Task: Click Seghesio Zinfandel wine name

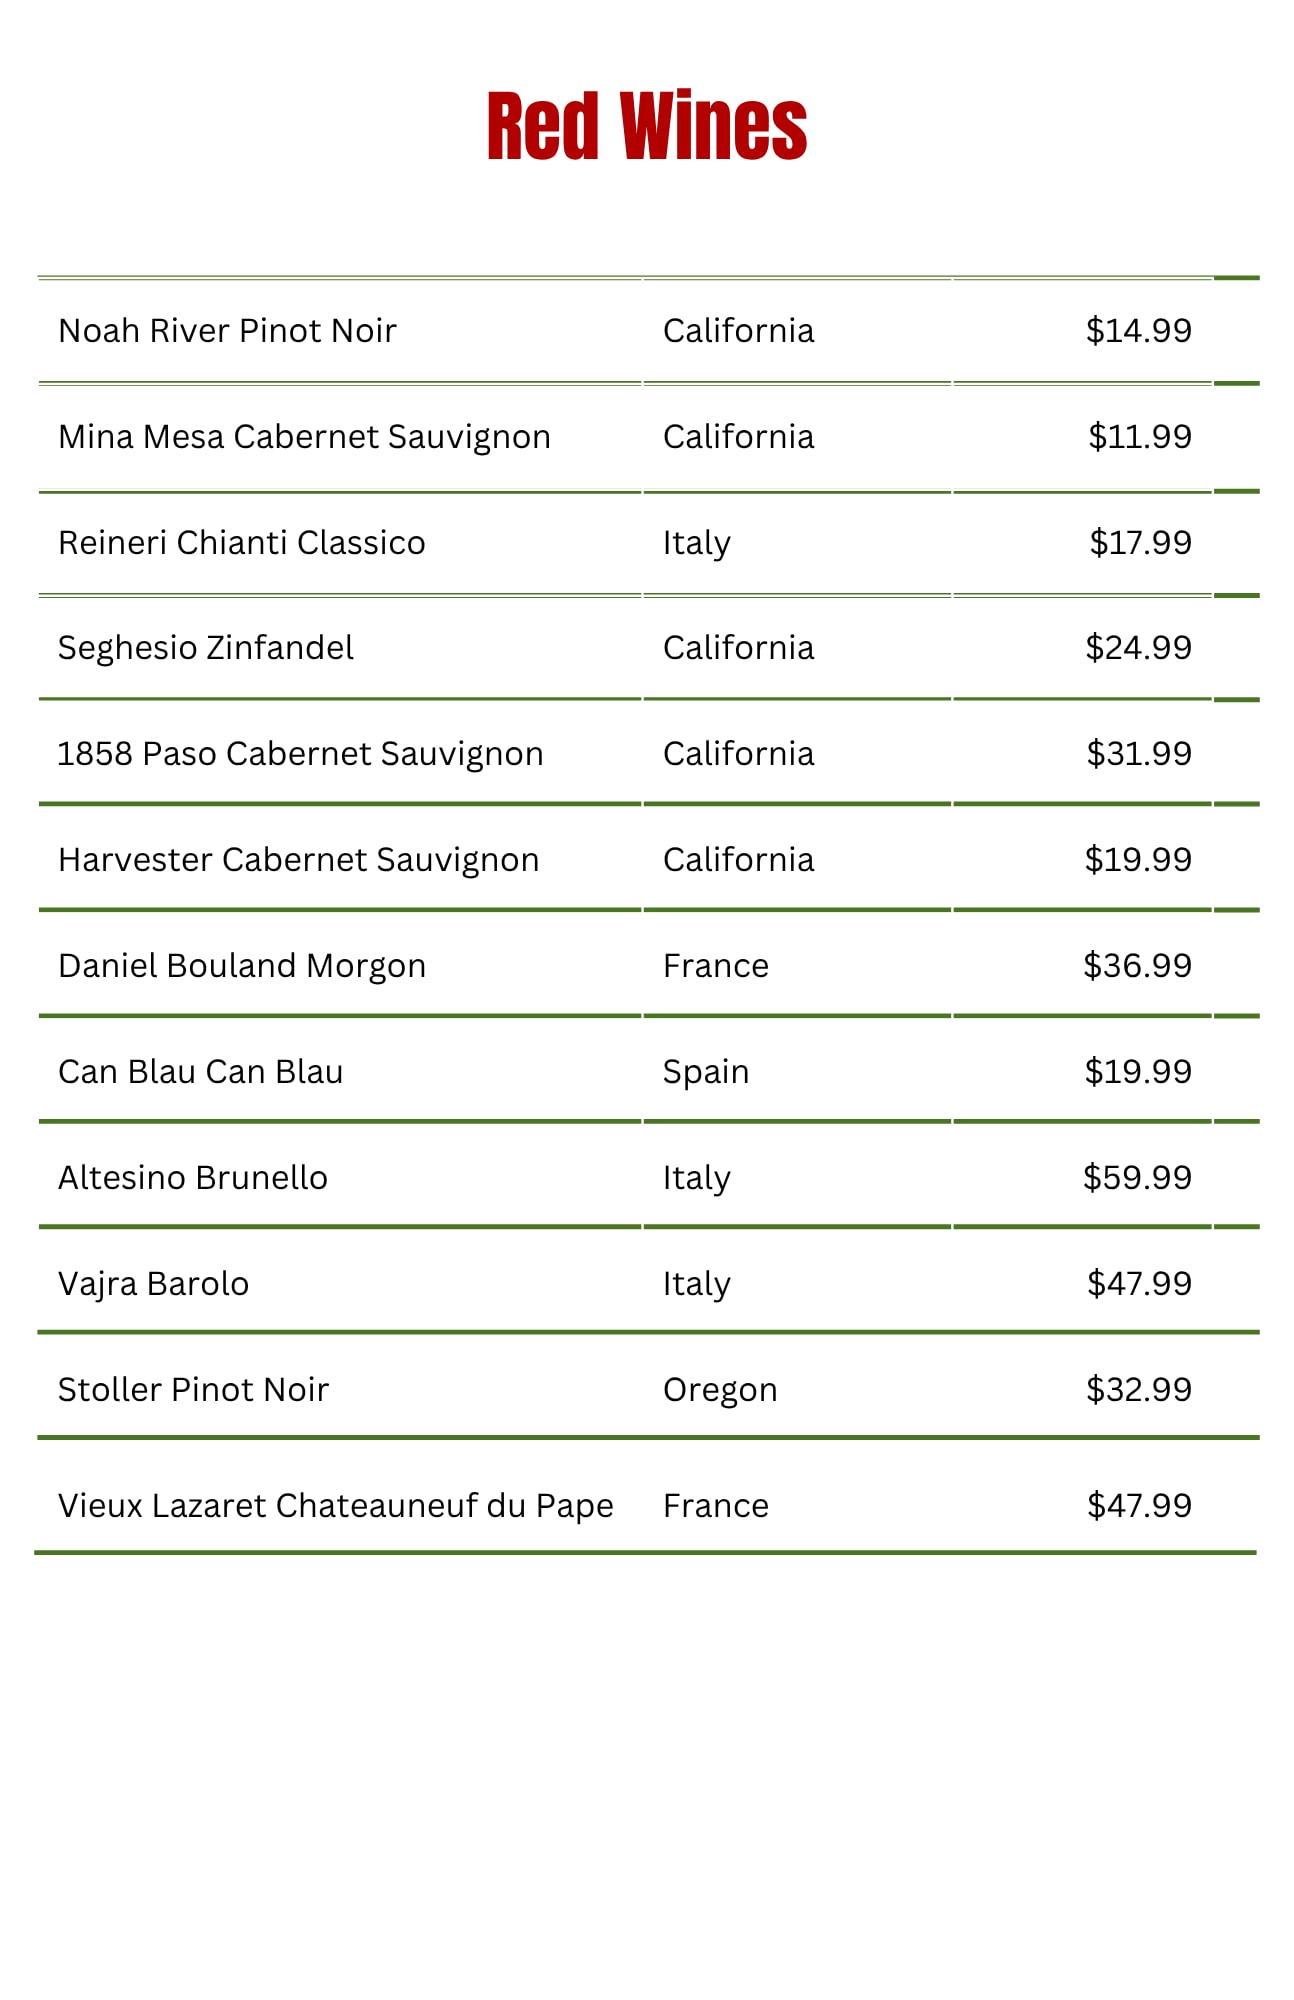Action: tap(205, 648)
